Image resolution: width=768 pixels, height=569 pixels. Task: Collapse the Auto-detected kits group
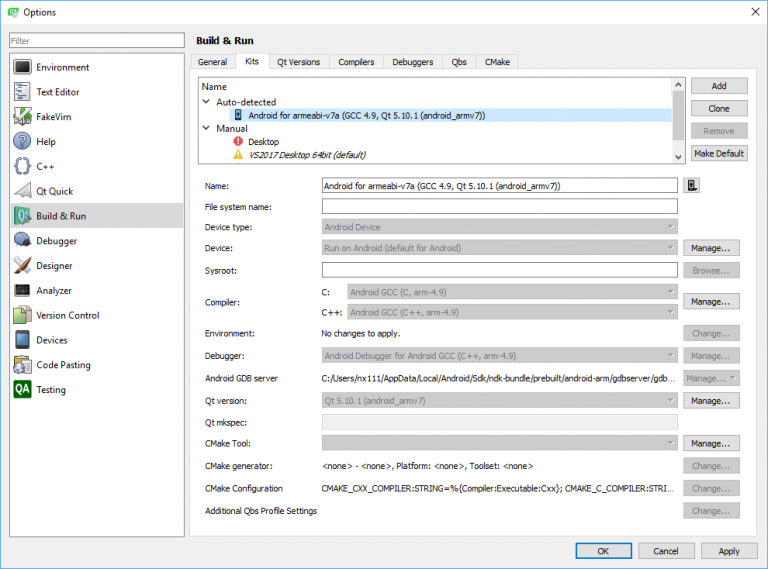206,102
